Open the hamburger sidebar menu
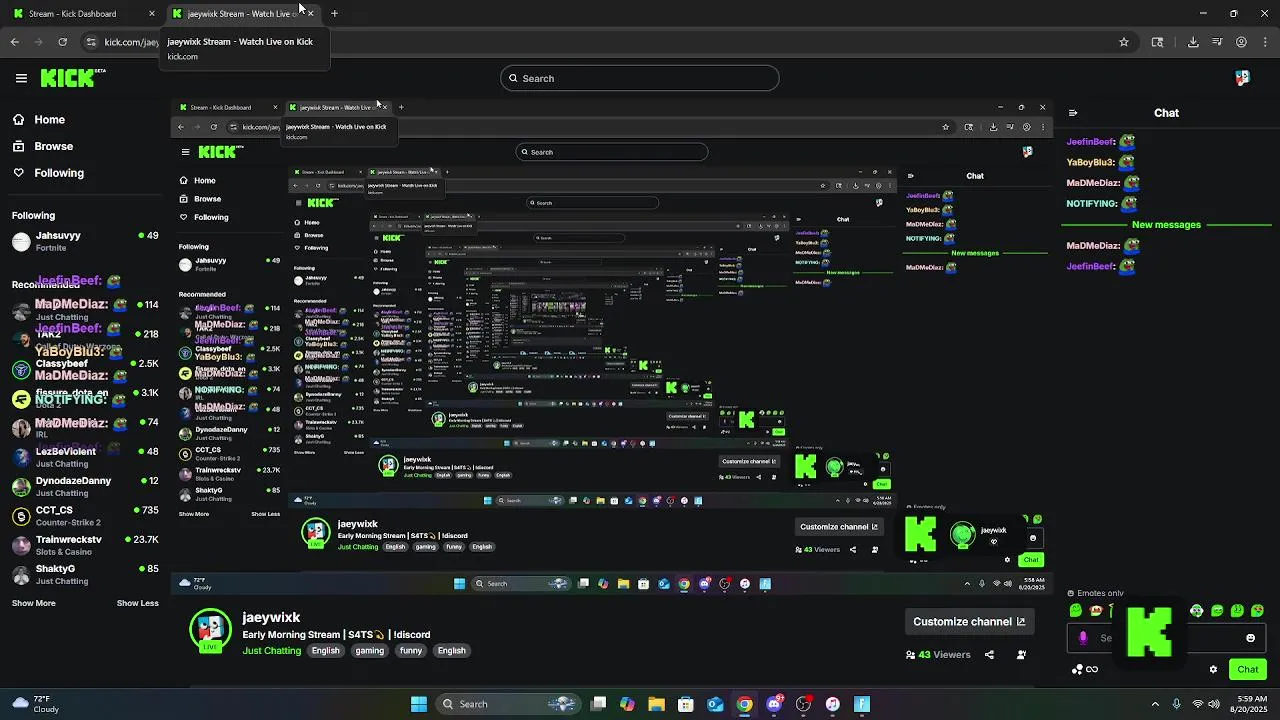The image size is (1280, 720). [21, 78]
